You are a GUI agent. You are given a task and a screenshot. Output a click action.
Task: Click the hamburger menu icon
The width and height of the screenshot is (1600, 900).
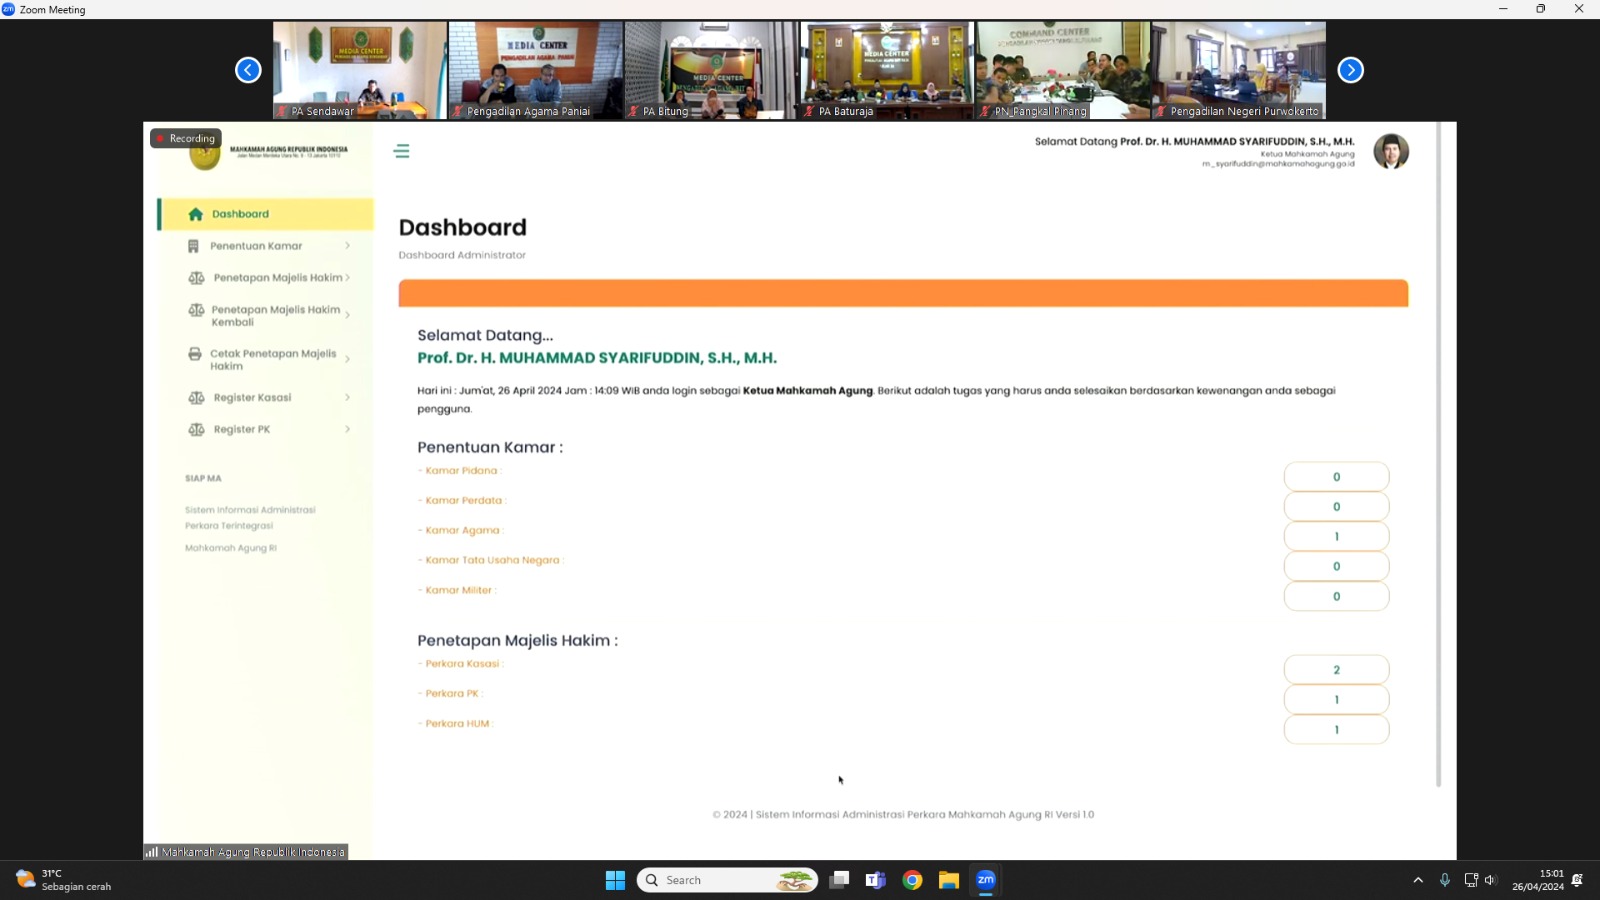(x=402, y=151)
